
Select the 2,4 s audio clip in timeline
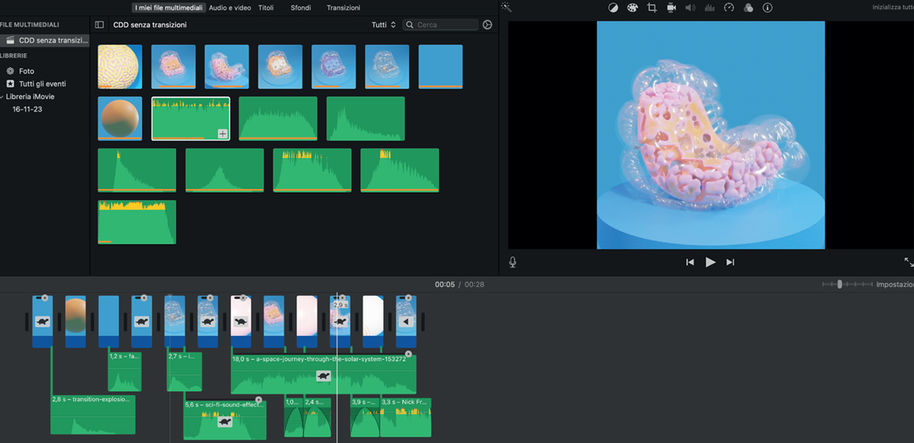317,417
